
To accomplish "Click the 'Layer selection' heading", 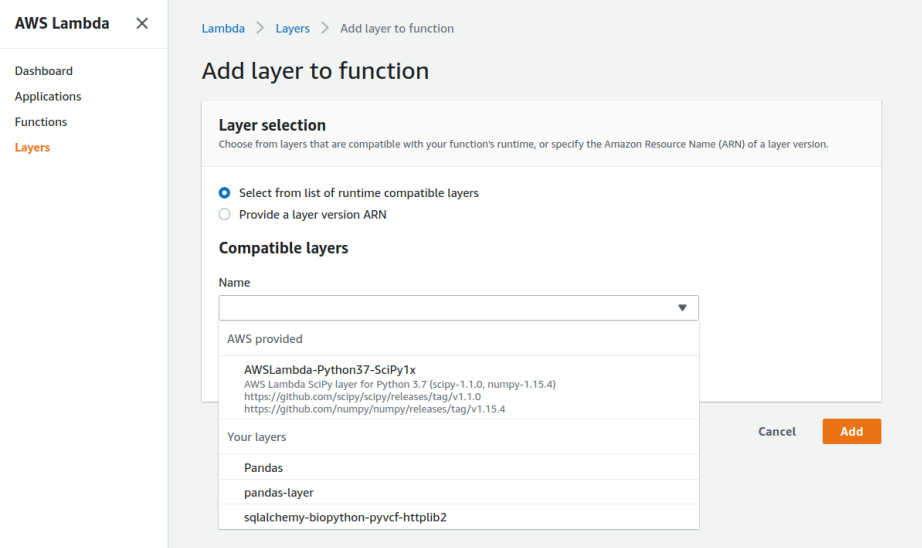I will pos(272,125).
